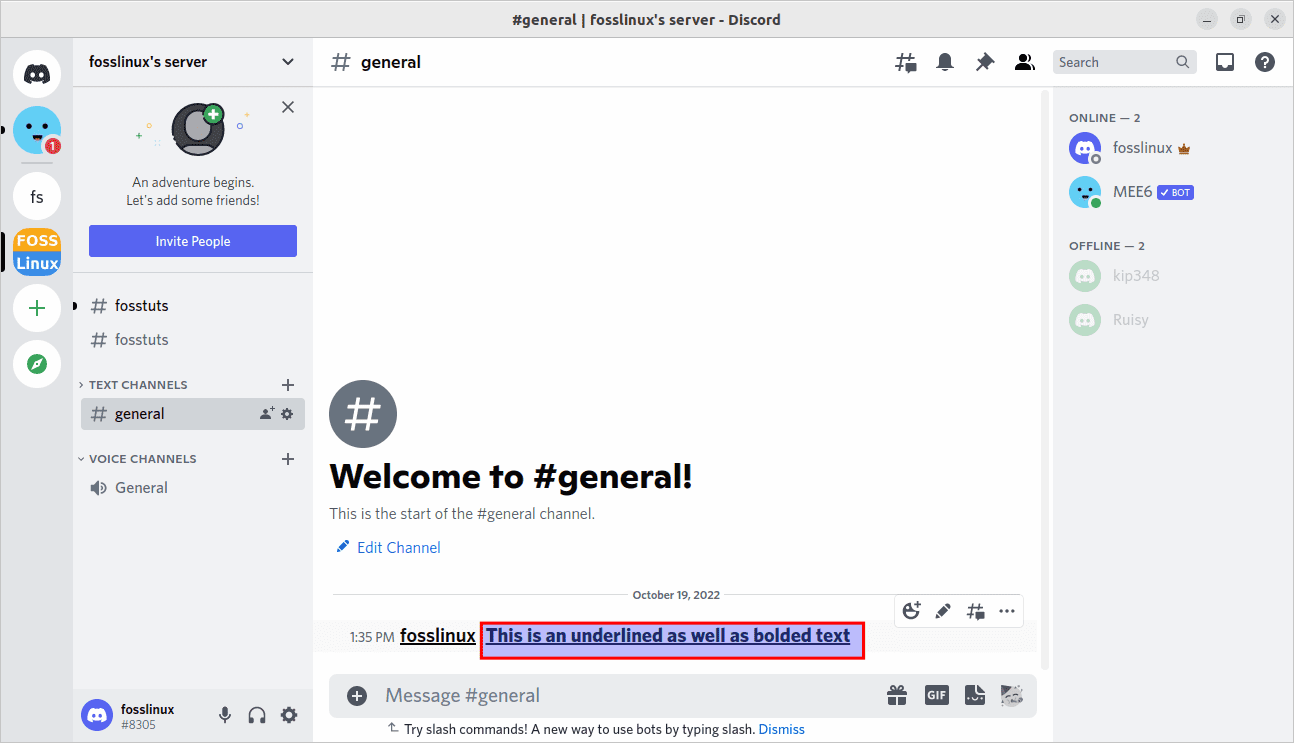Open User Settings gear icon
The image size is (1294, 743).
click(289, 715)
